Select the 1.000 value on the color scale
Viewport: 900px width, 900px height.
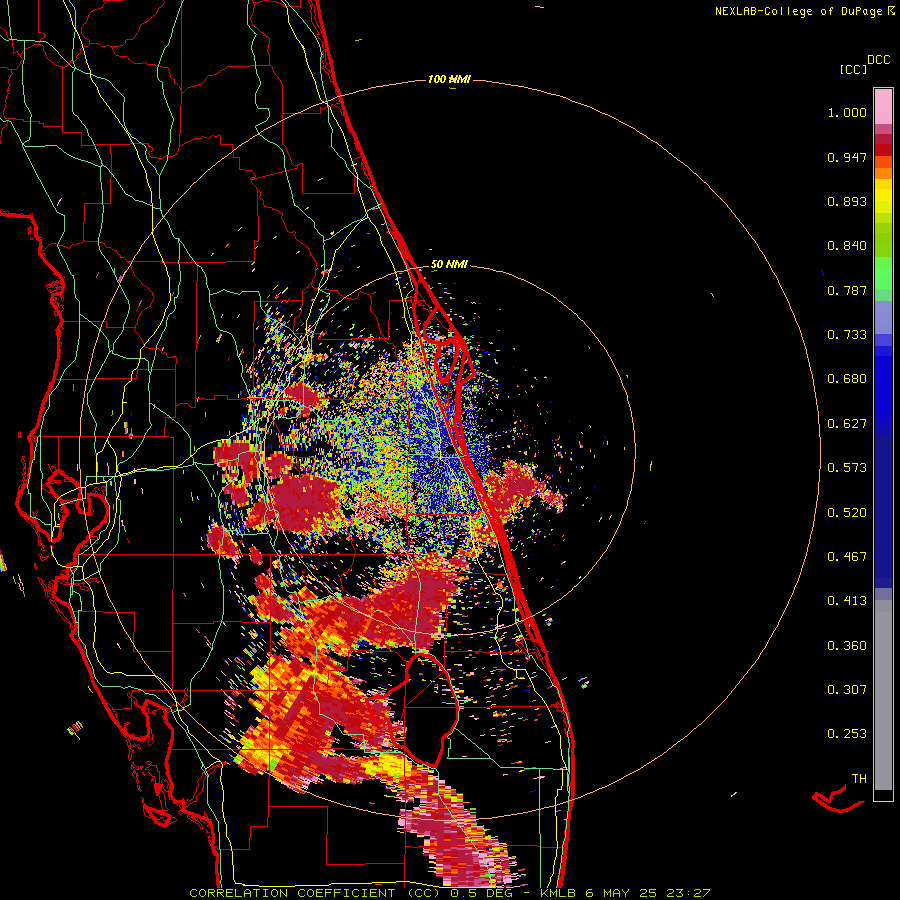[847, 112]
